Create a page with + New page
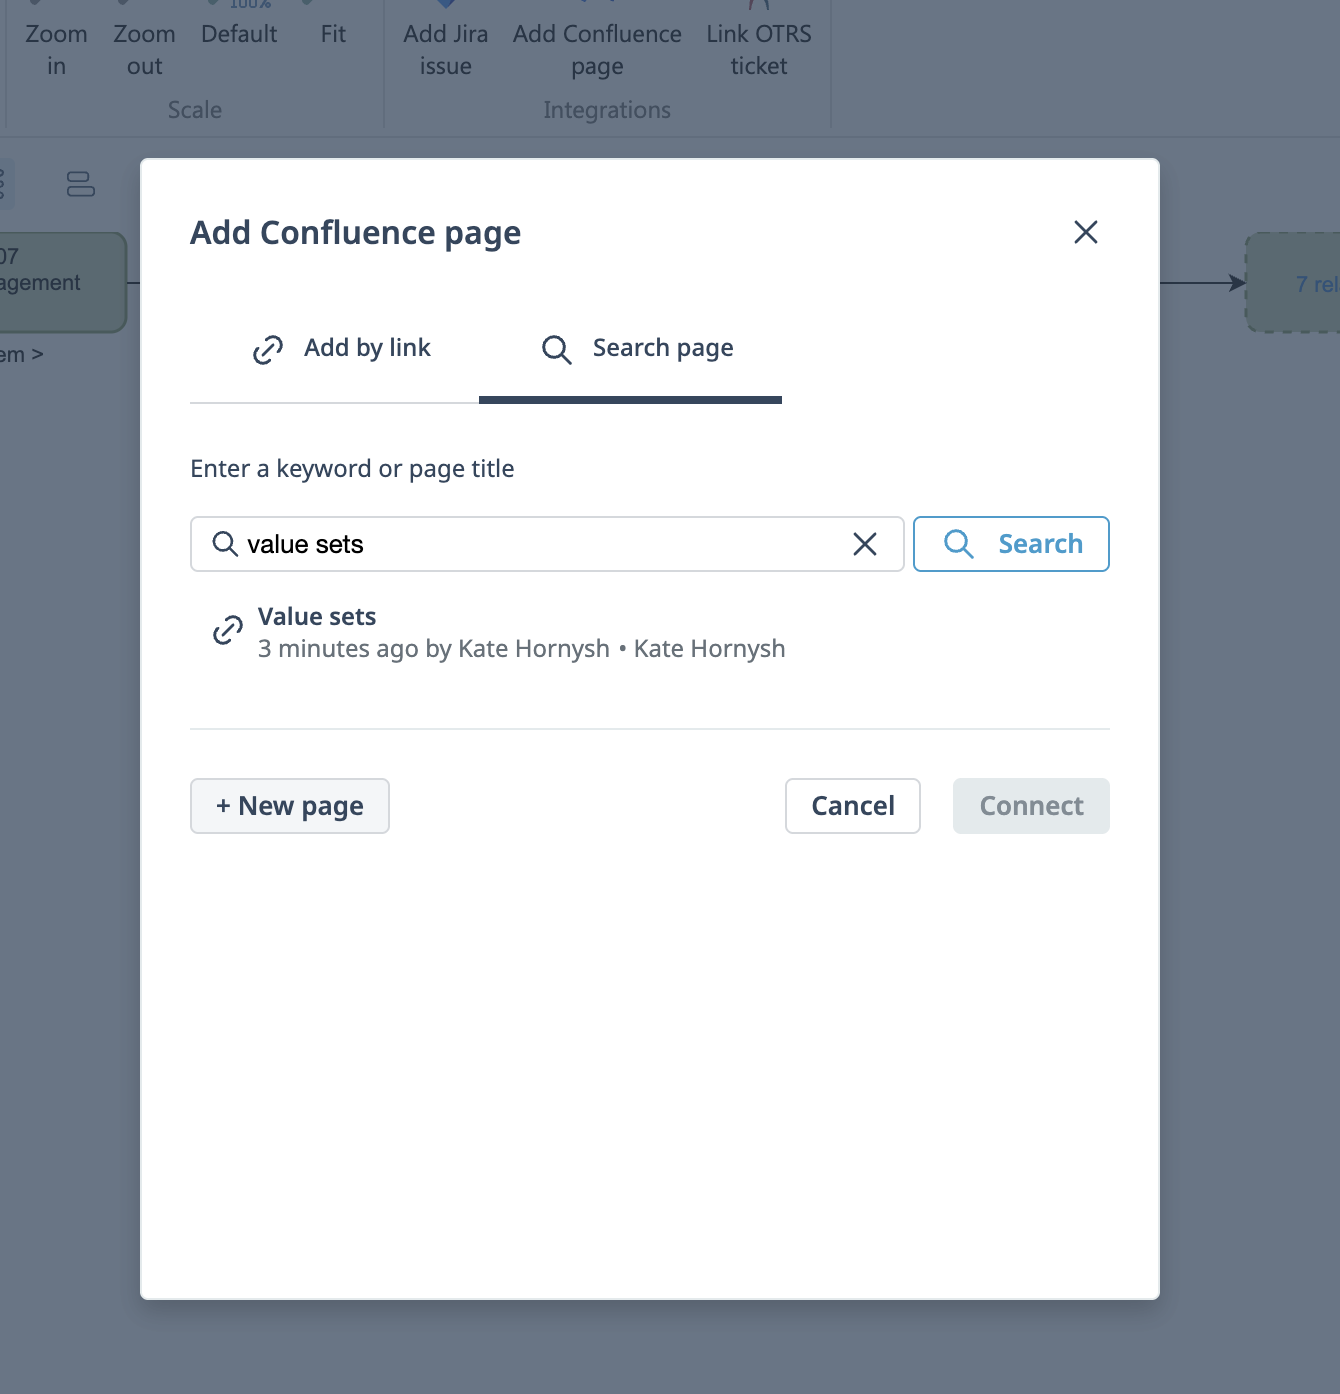 [290, 806]
